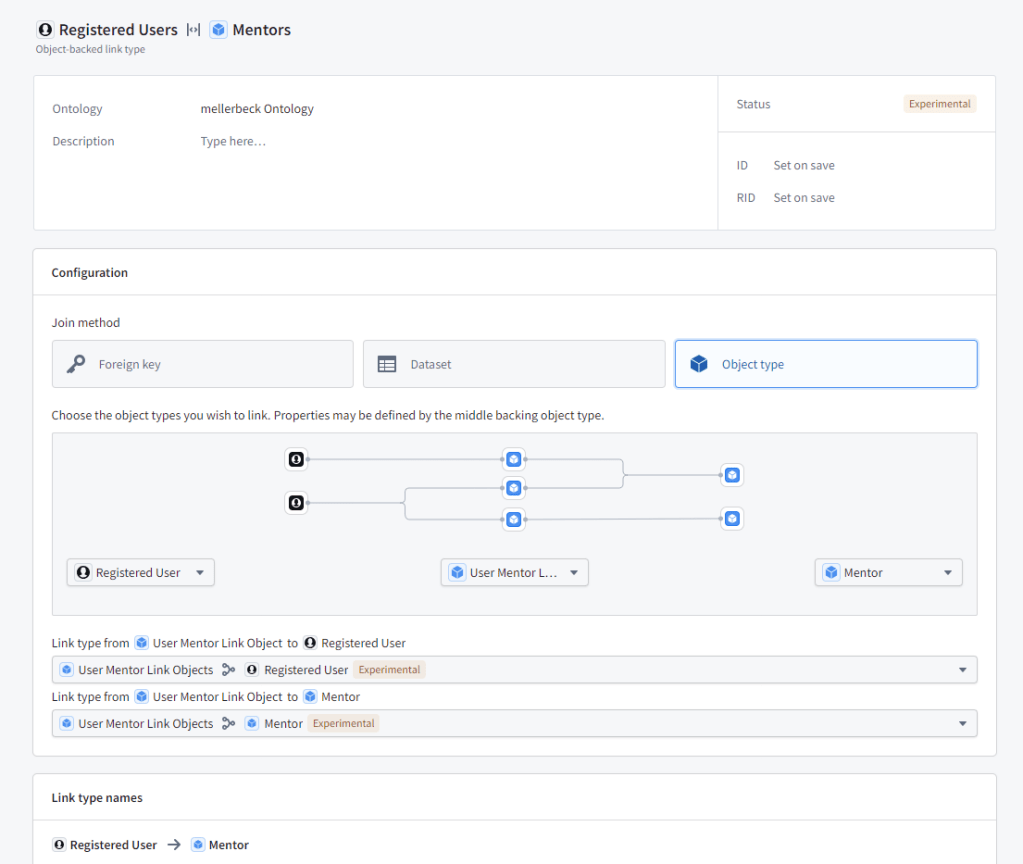Screen dimensions: 1023x864
Task: Click the middle cube node in diagram
Action: tap(513, 488)
